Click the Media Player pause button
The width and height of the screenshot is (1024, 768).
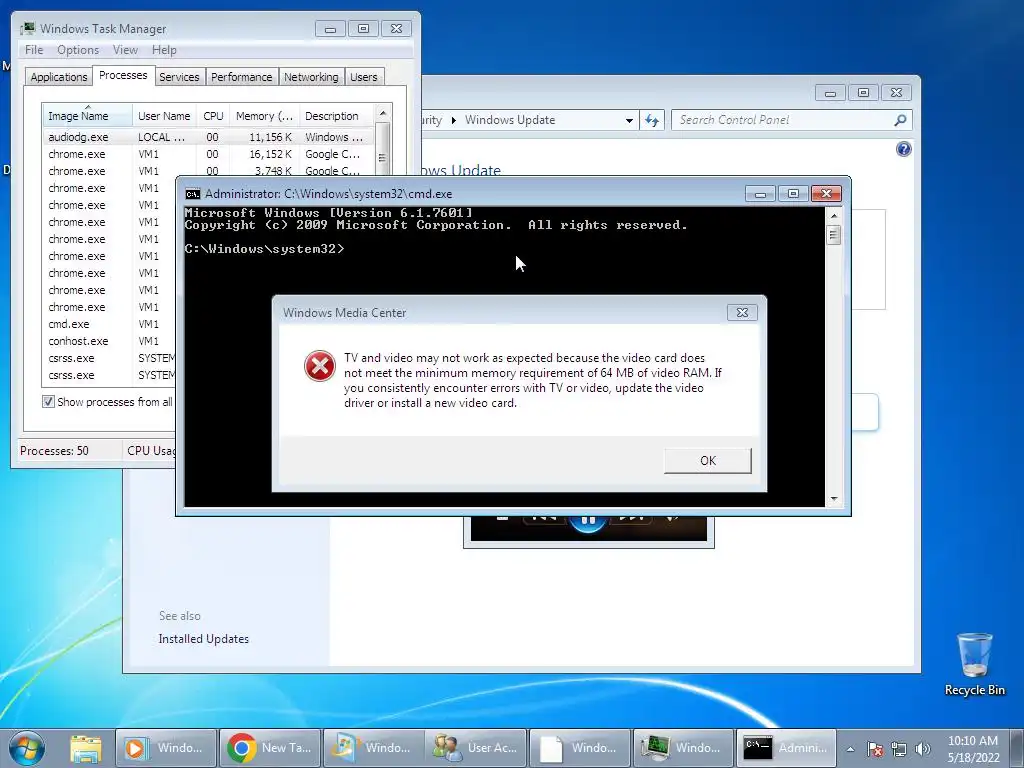pyautogui.click(x=587, y=522)
